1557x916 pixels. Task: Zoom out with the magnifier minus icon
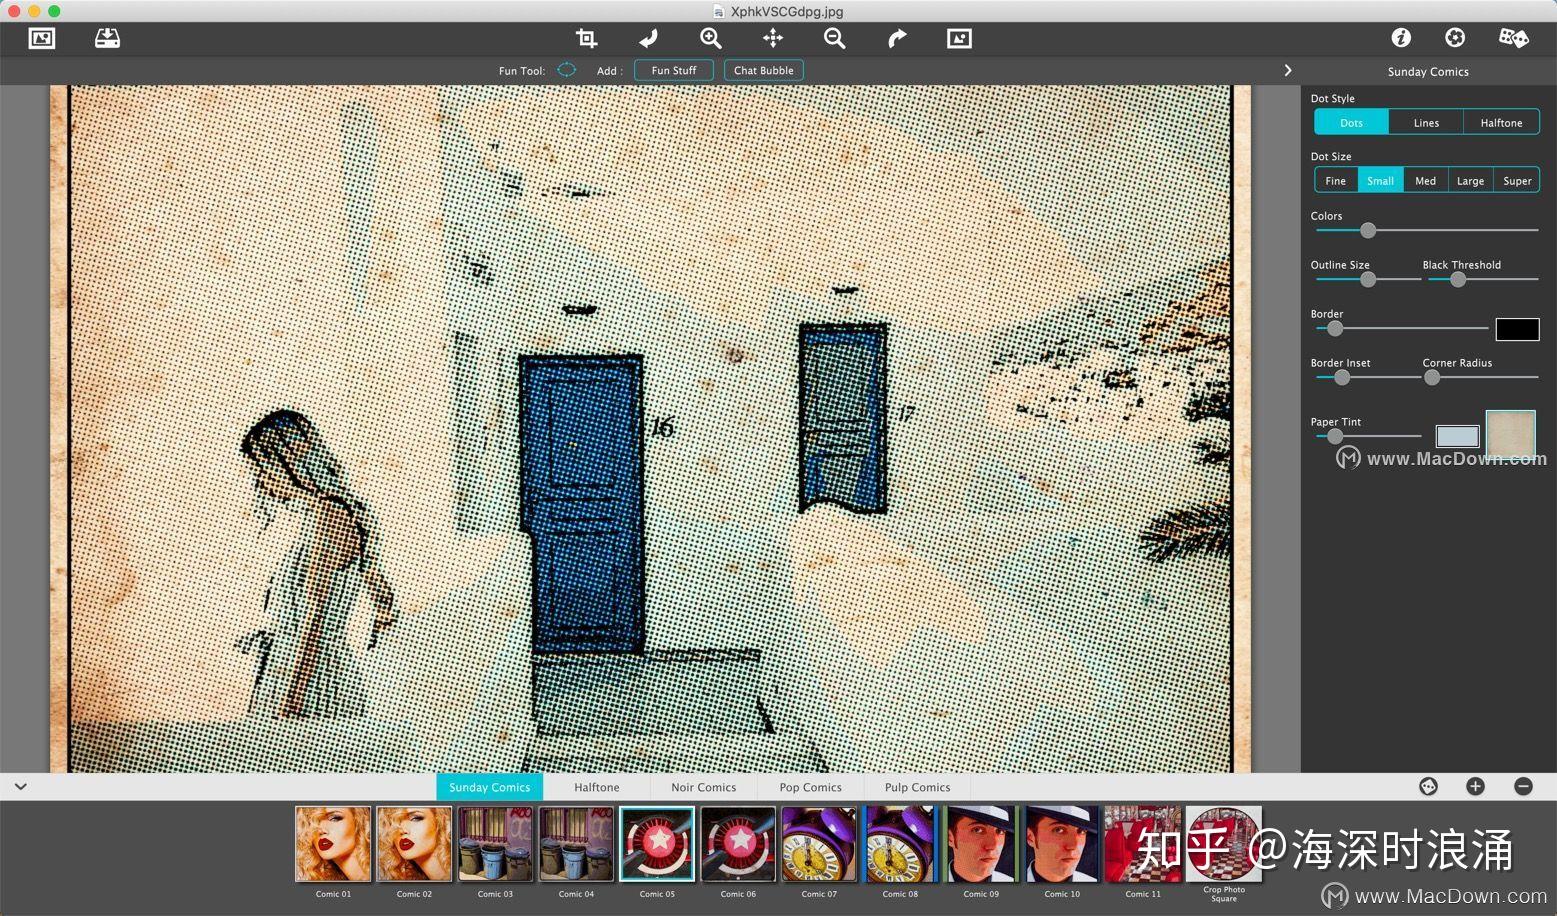pyautogui.click(x=834, y=38)
